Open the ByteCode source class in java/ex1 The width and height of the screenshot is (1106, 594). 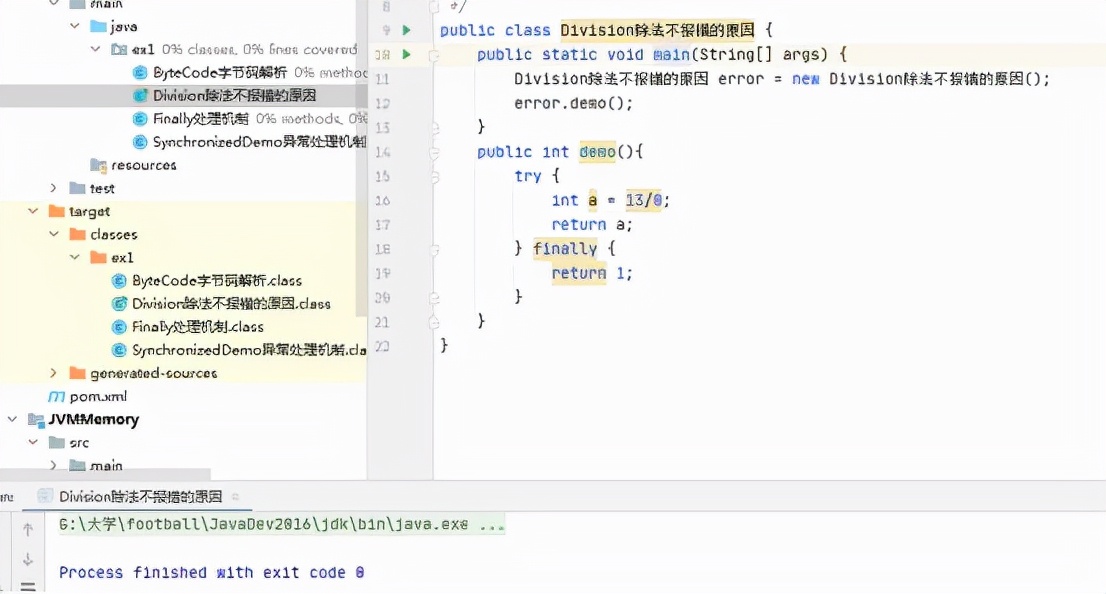220,72
